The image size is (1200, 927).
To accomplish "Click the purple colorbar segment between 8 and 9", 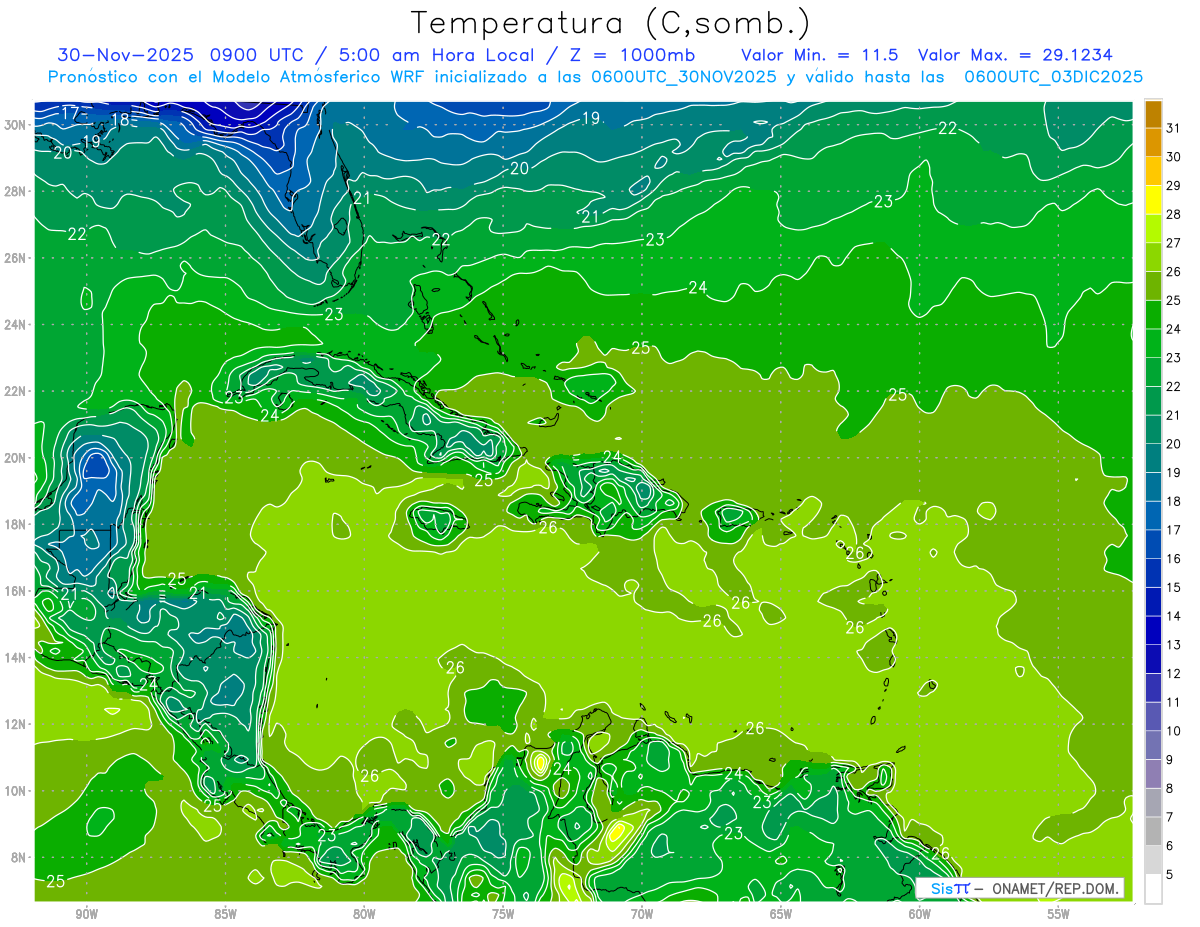I will [x=1153, y=774].
